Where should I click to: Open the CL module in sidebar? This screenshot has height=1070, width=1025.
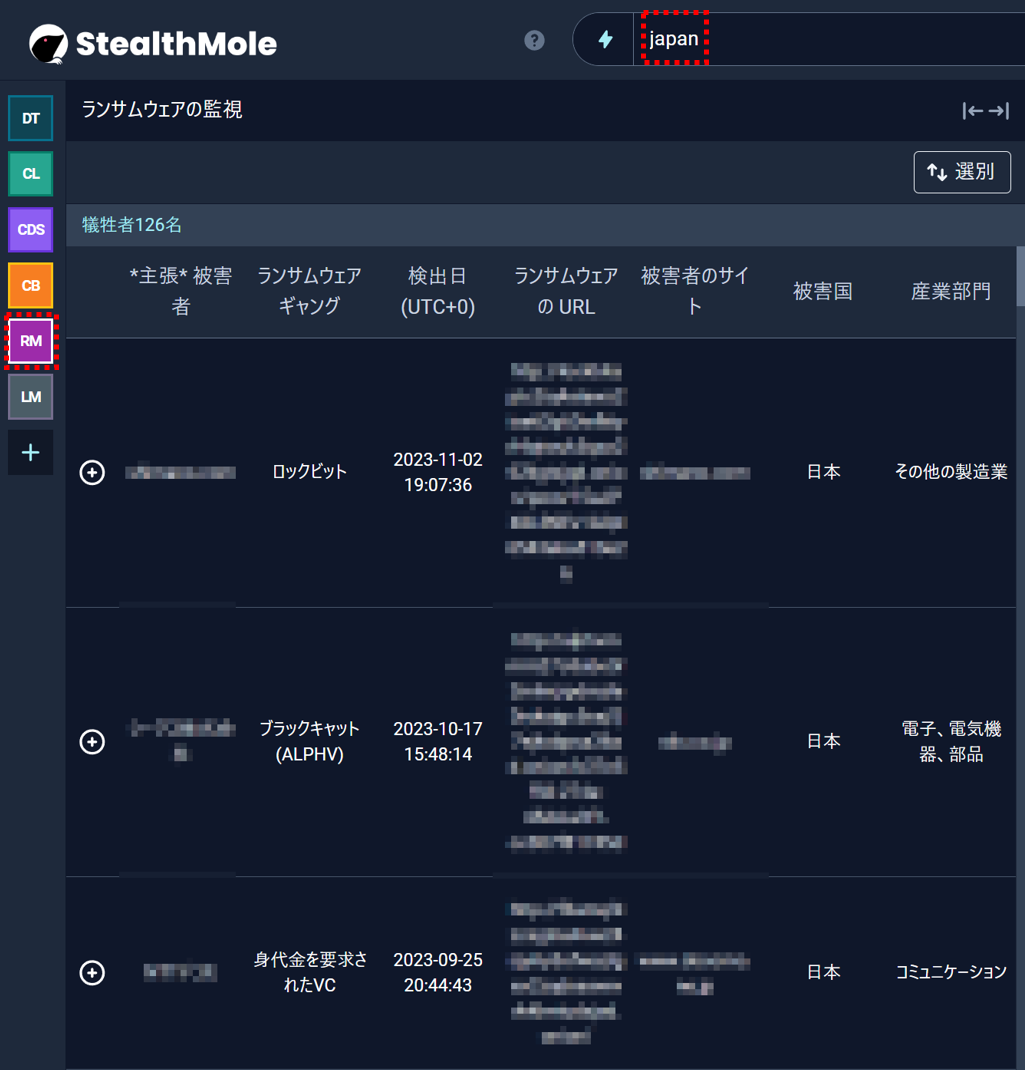(x=31, y=173)
